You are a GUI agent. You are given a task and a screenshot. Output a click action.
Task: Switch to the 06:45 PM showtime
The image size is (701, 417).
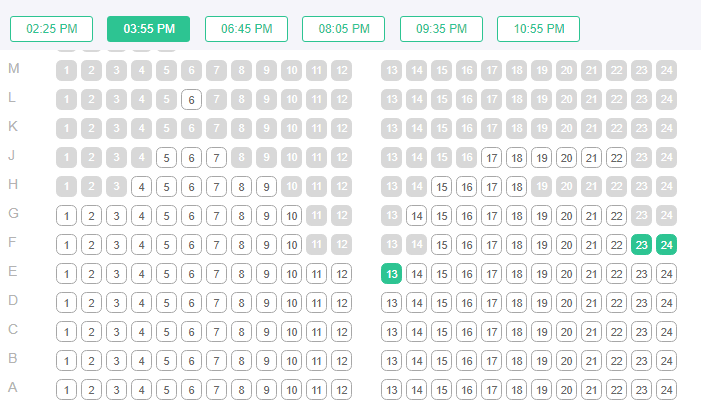(246, 29)
